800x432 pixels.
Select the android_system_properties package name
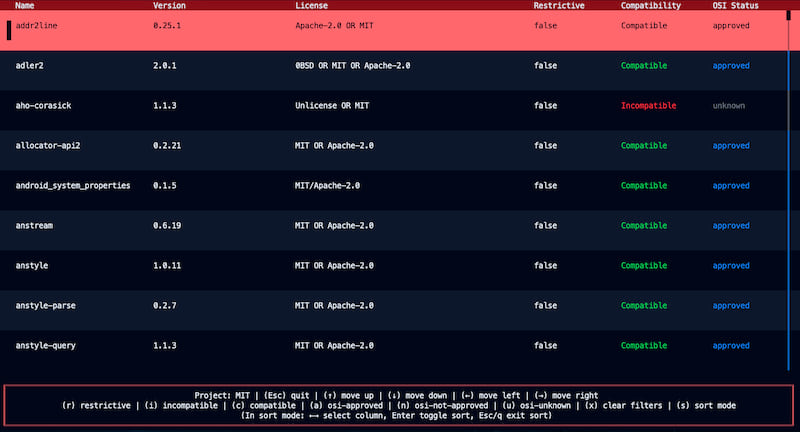[x=73, y=185]
